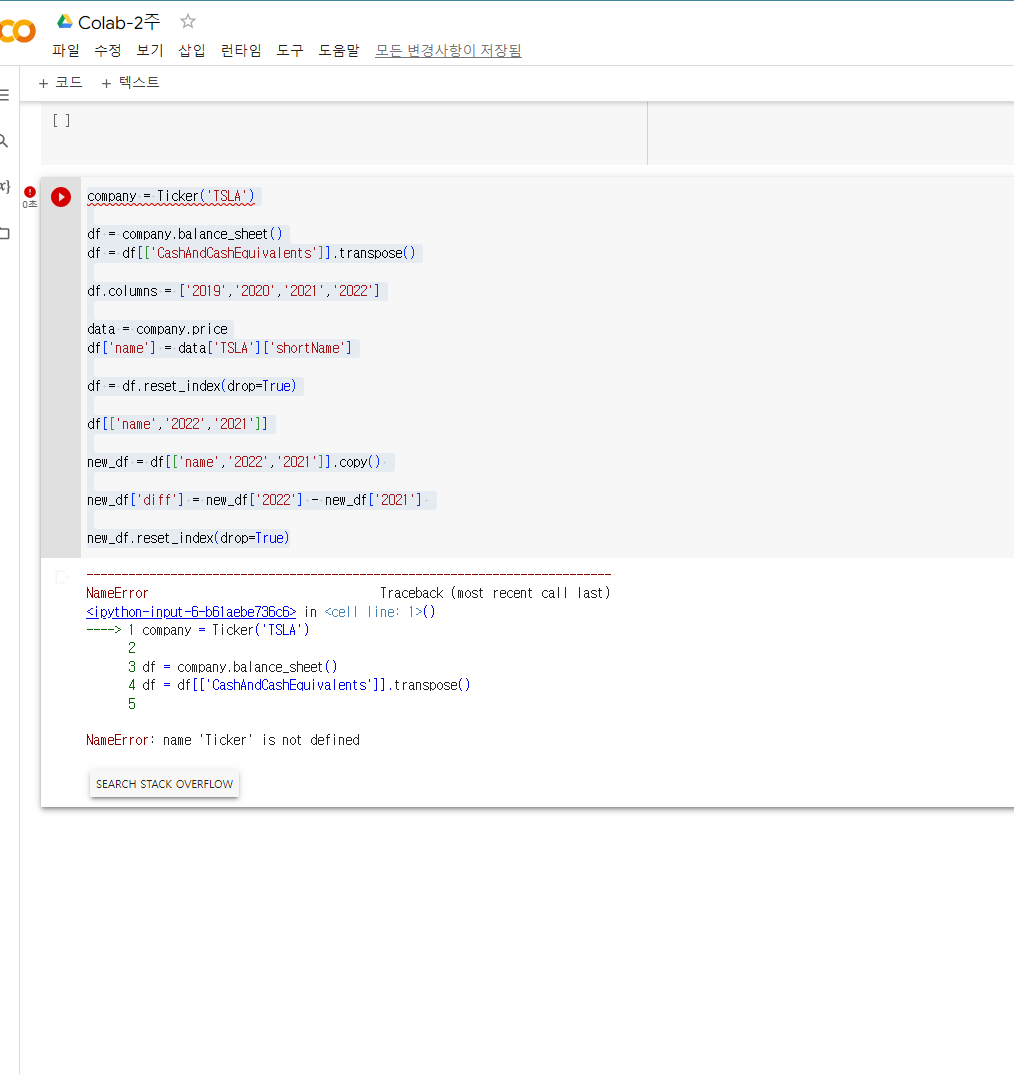Open the 도구 menu
The width and height of the screenshot is (1014, 1074).
pos(290,50)
